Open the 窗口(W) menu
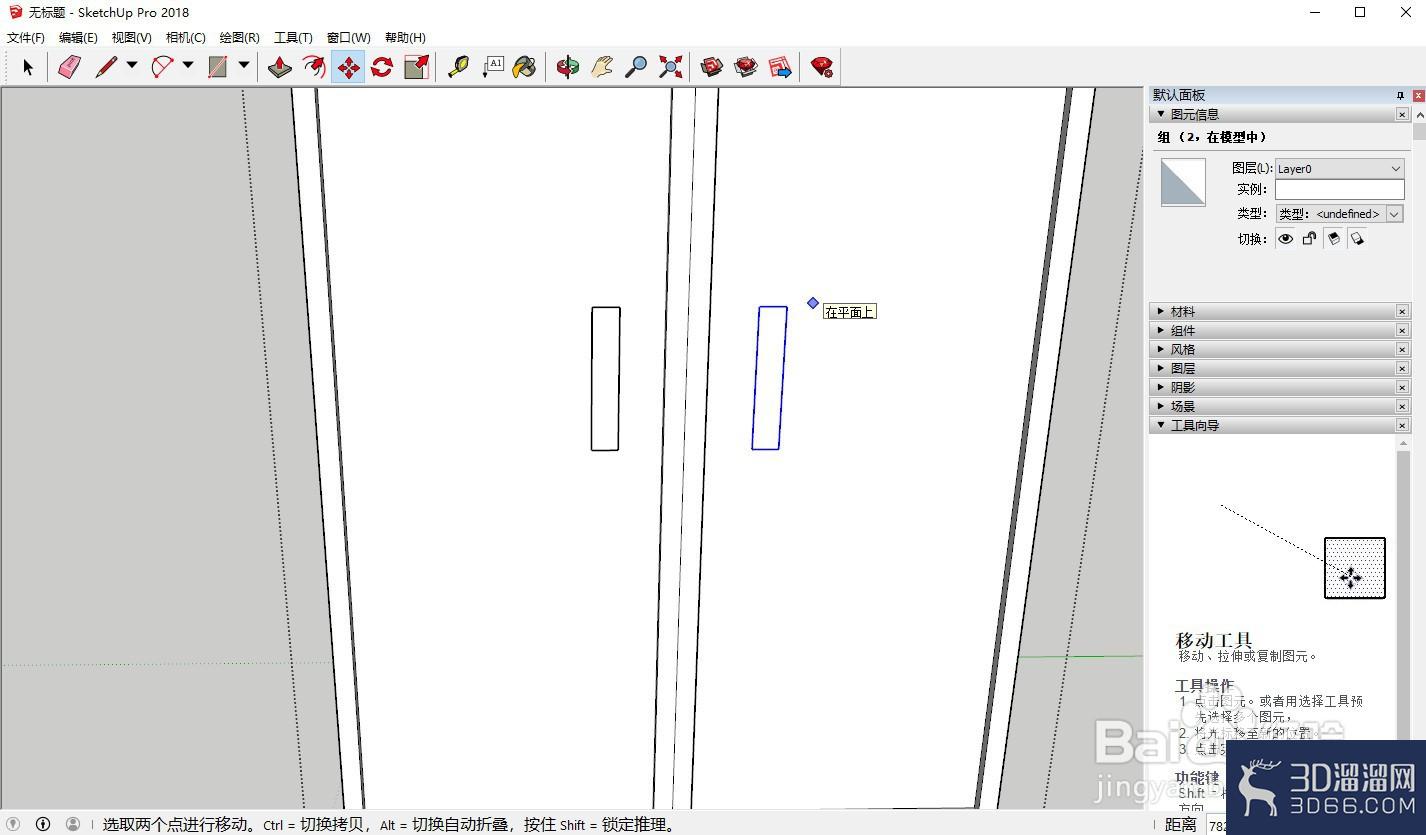1426x835 pixels. click(x=348, y=38)
